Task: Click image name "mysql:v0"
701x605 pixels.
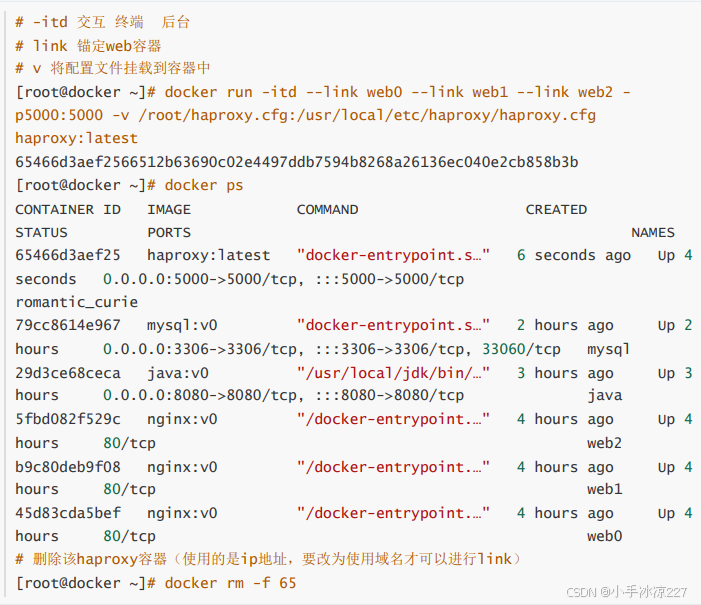Action: pos(182,325)
